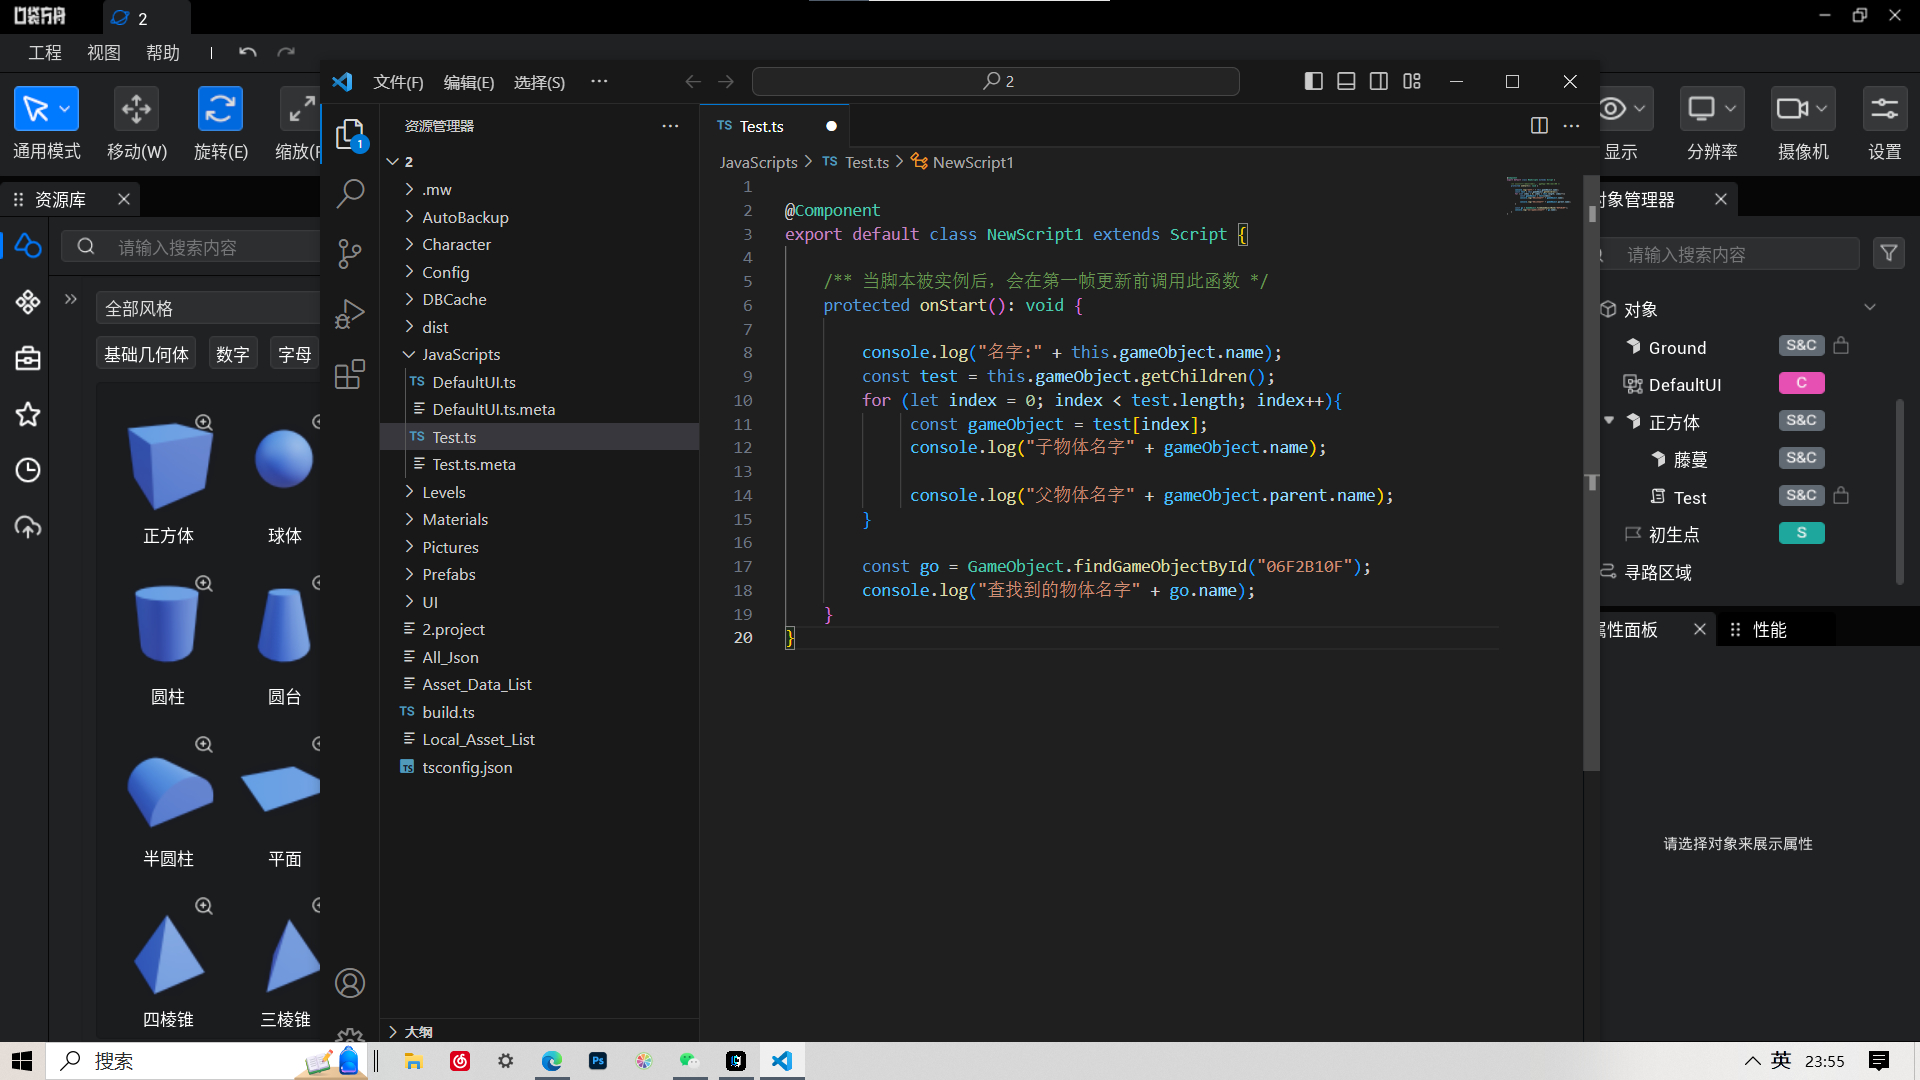Open Explorer panel more actions ellipsis
This screenshot has width=1920, height=1080.
coord(670,126)
